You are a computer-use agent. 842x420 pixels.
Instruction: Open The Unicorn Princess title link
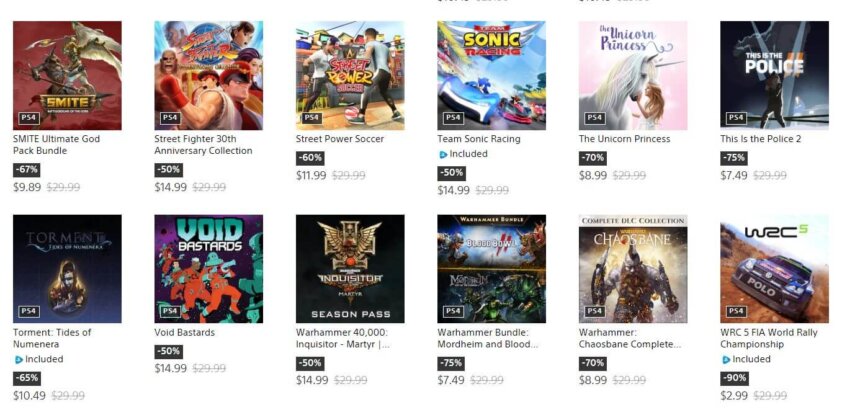click(x=625, y=139)
